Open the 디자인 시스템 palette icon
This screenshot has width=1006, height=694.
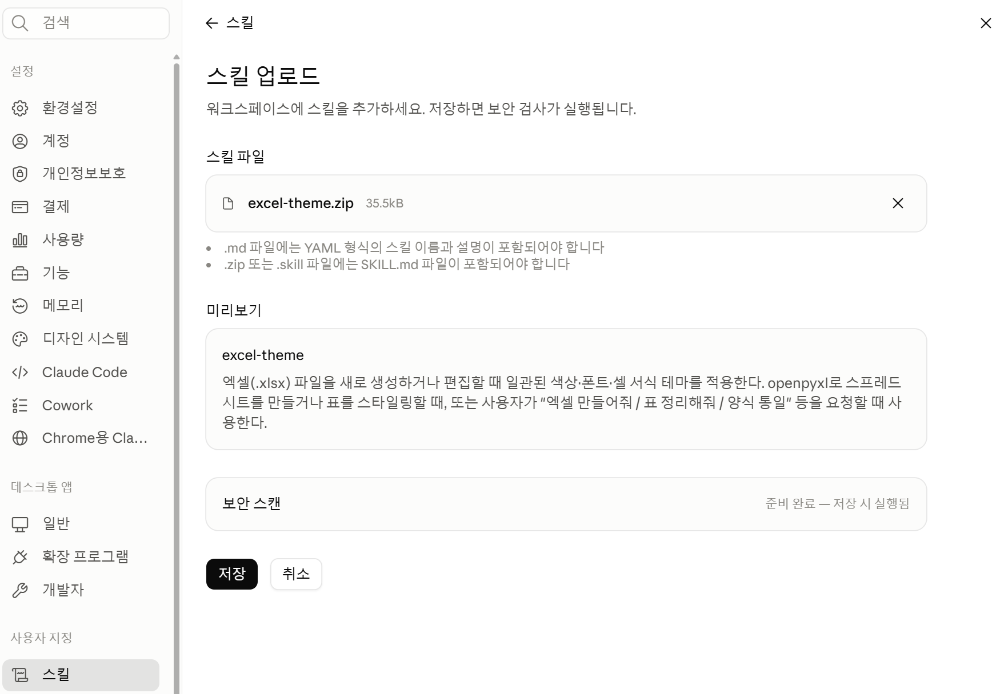(x=20, y=339)
